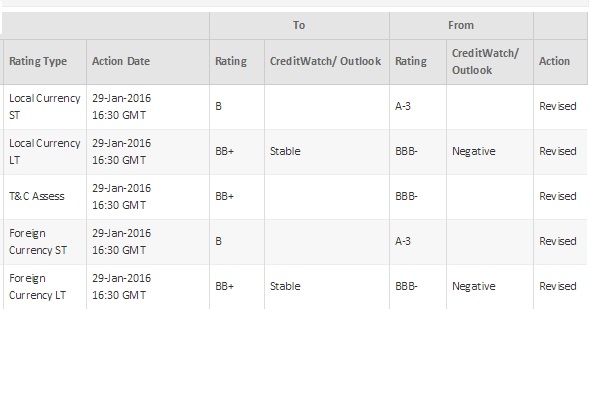The image size is (595, 412).
Task: Select the Local Currency LT row label
Action: (x=45, y=152)
